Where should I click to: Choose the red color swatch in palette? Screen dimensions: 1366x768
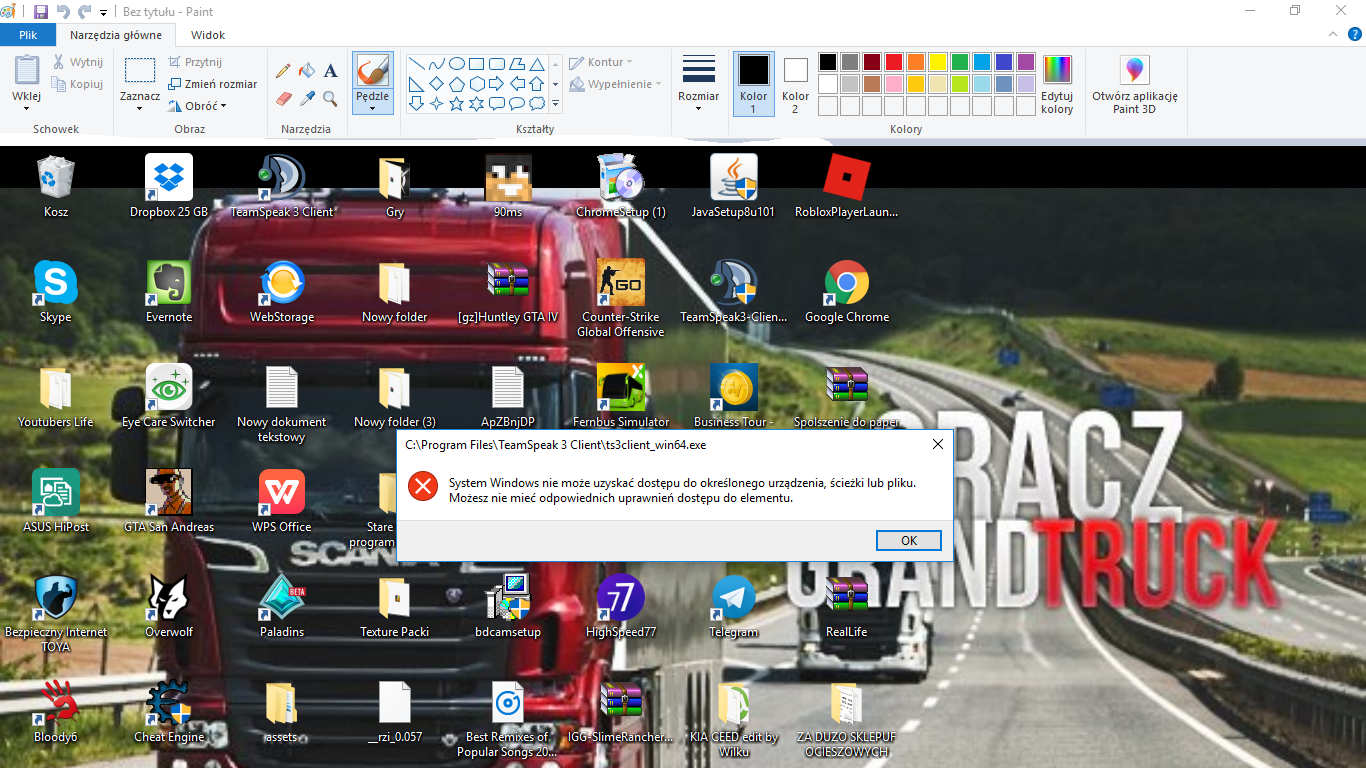[894, 62]
